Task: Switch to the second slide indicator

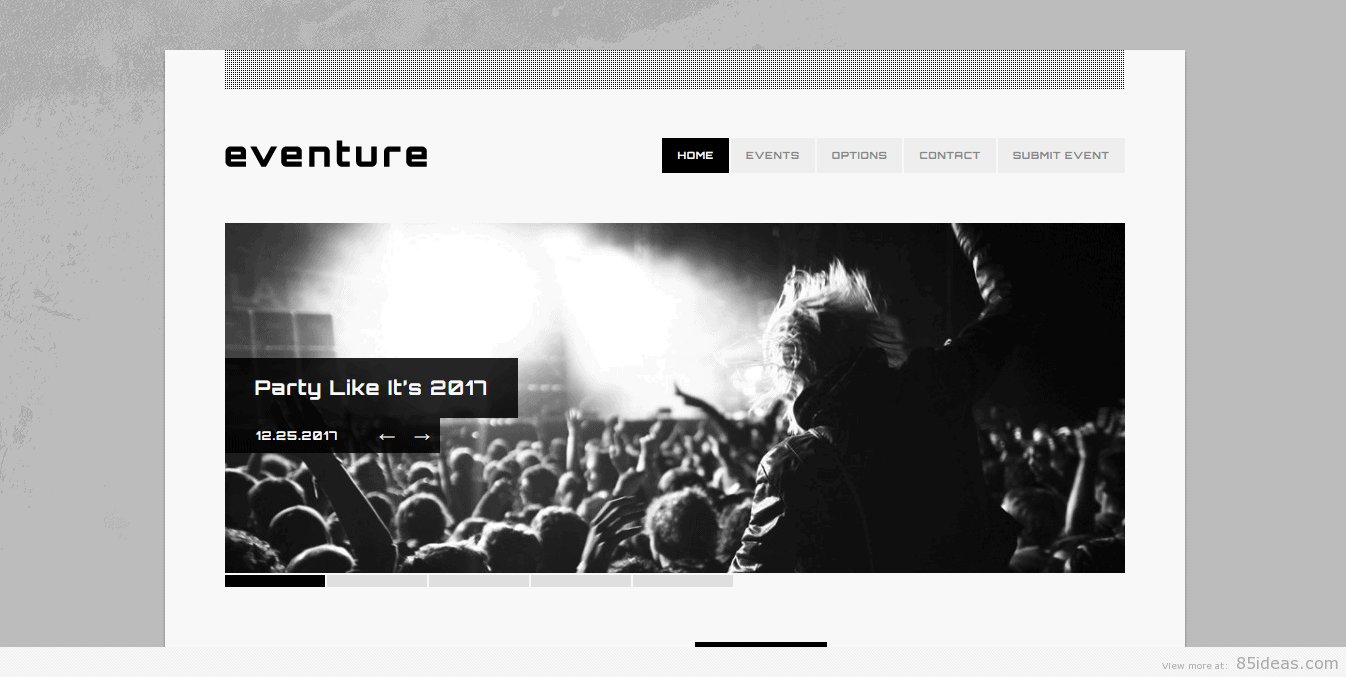Action: [377, 581]
